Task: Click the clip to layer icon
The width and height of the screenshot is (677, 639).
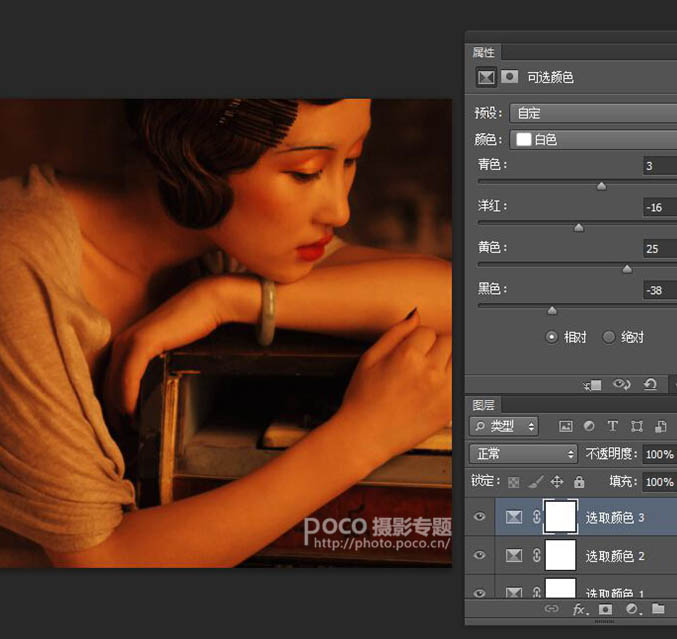Action: [x=593, y=384]
